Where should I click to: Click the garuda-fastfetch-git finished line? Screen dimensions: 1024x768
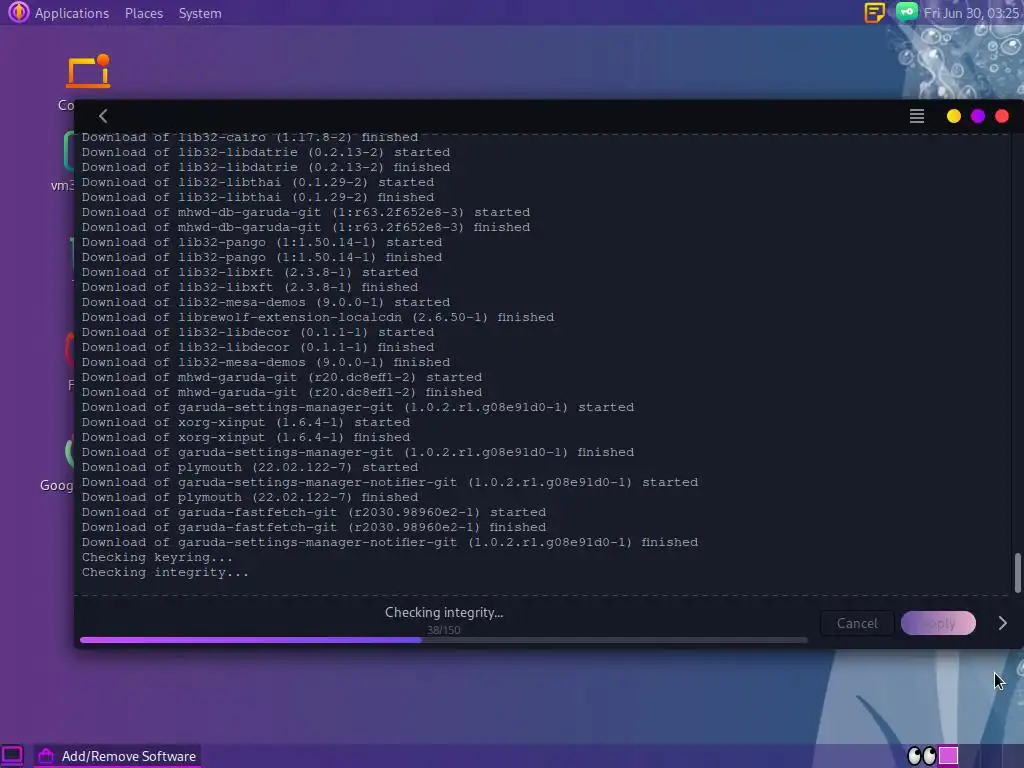[314, 527]
